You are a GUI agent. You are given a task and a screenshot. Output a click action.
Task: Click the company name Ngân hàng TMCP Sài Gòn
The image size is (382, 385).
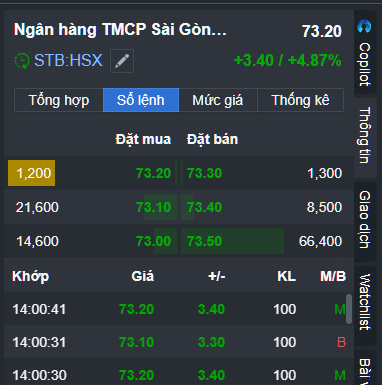120,30
